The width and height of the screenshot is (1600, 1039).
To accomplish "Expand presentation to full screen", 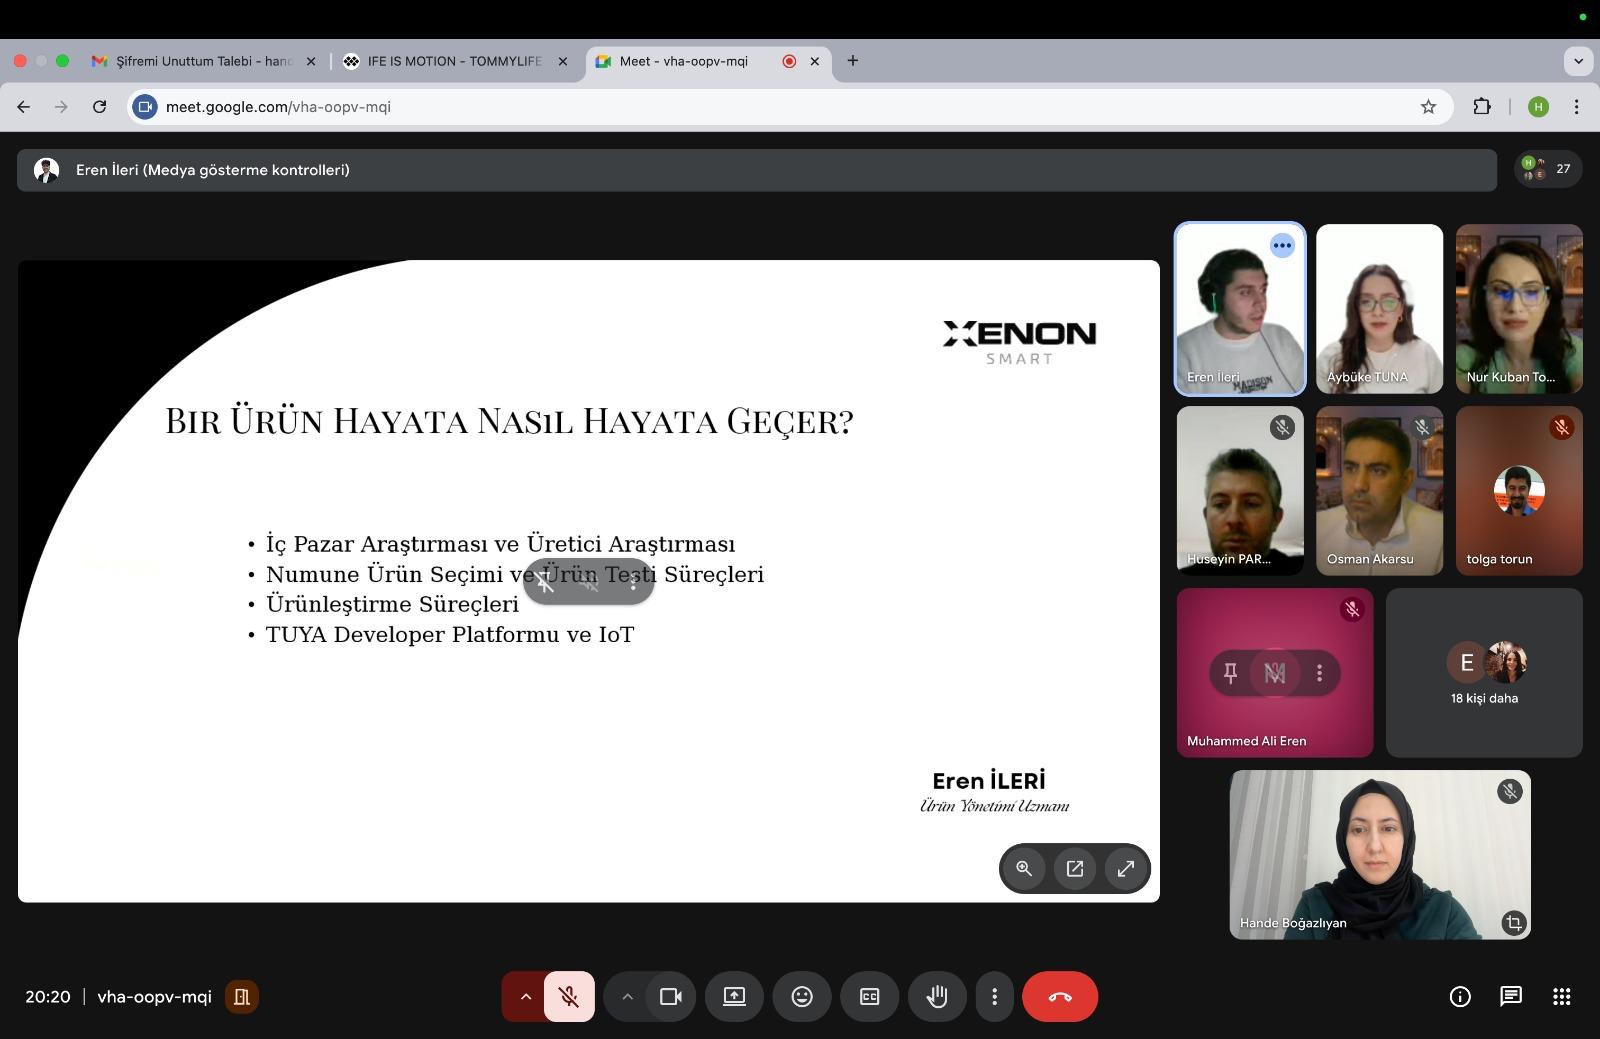I will pyautogui.click(x=1126, y=868).
